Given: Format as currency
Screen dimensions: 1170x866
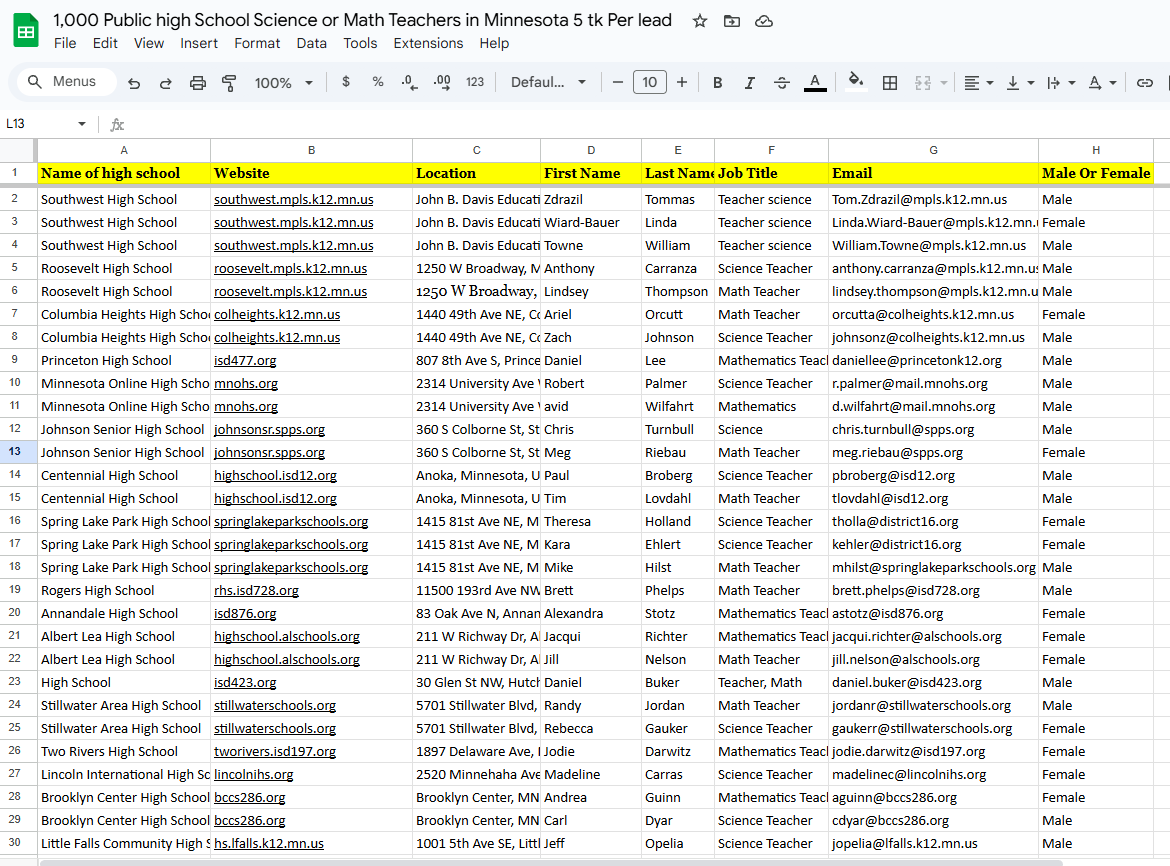Looking at the screenshot, I should [x=345, y=82].
